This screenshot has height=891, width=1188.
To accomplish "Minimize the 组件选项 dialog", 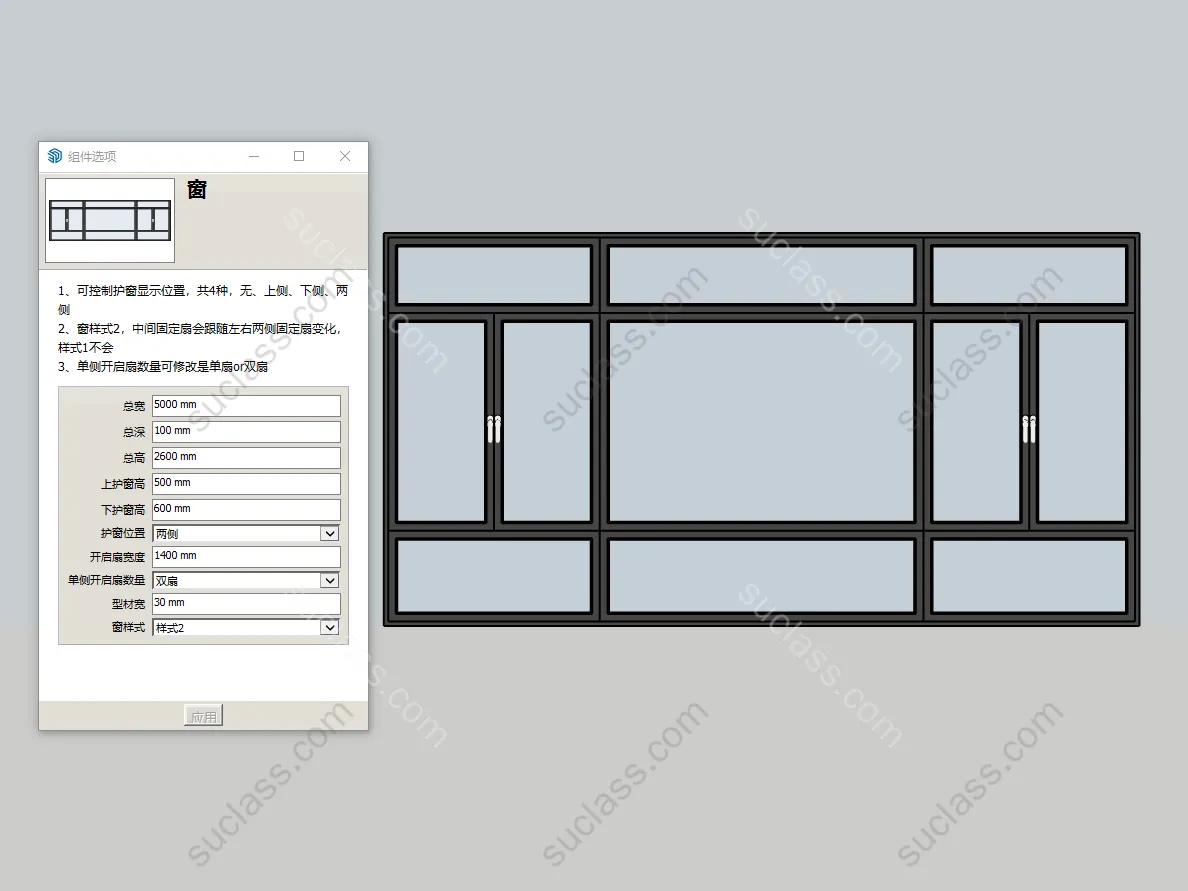I will (254, 156).
